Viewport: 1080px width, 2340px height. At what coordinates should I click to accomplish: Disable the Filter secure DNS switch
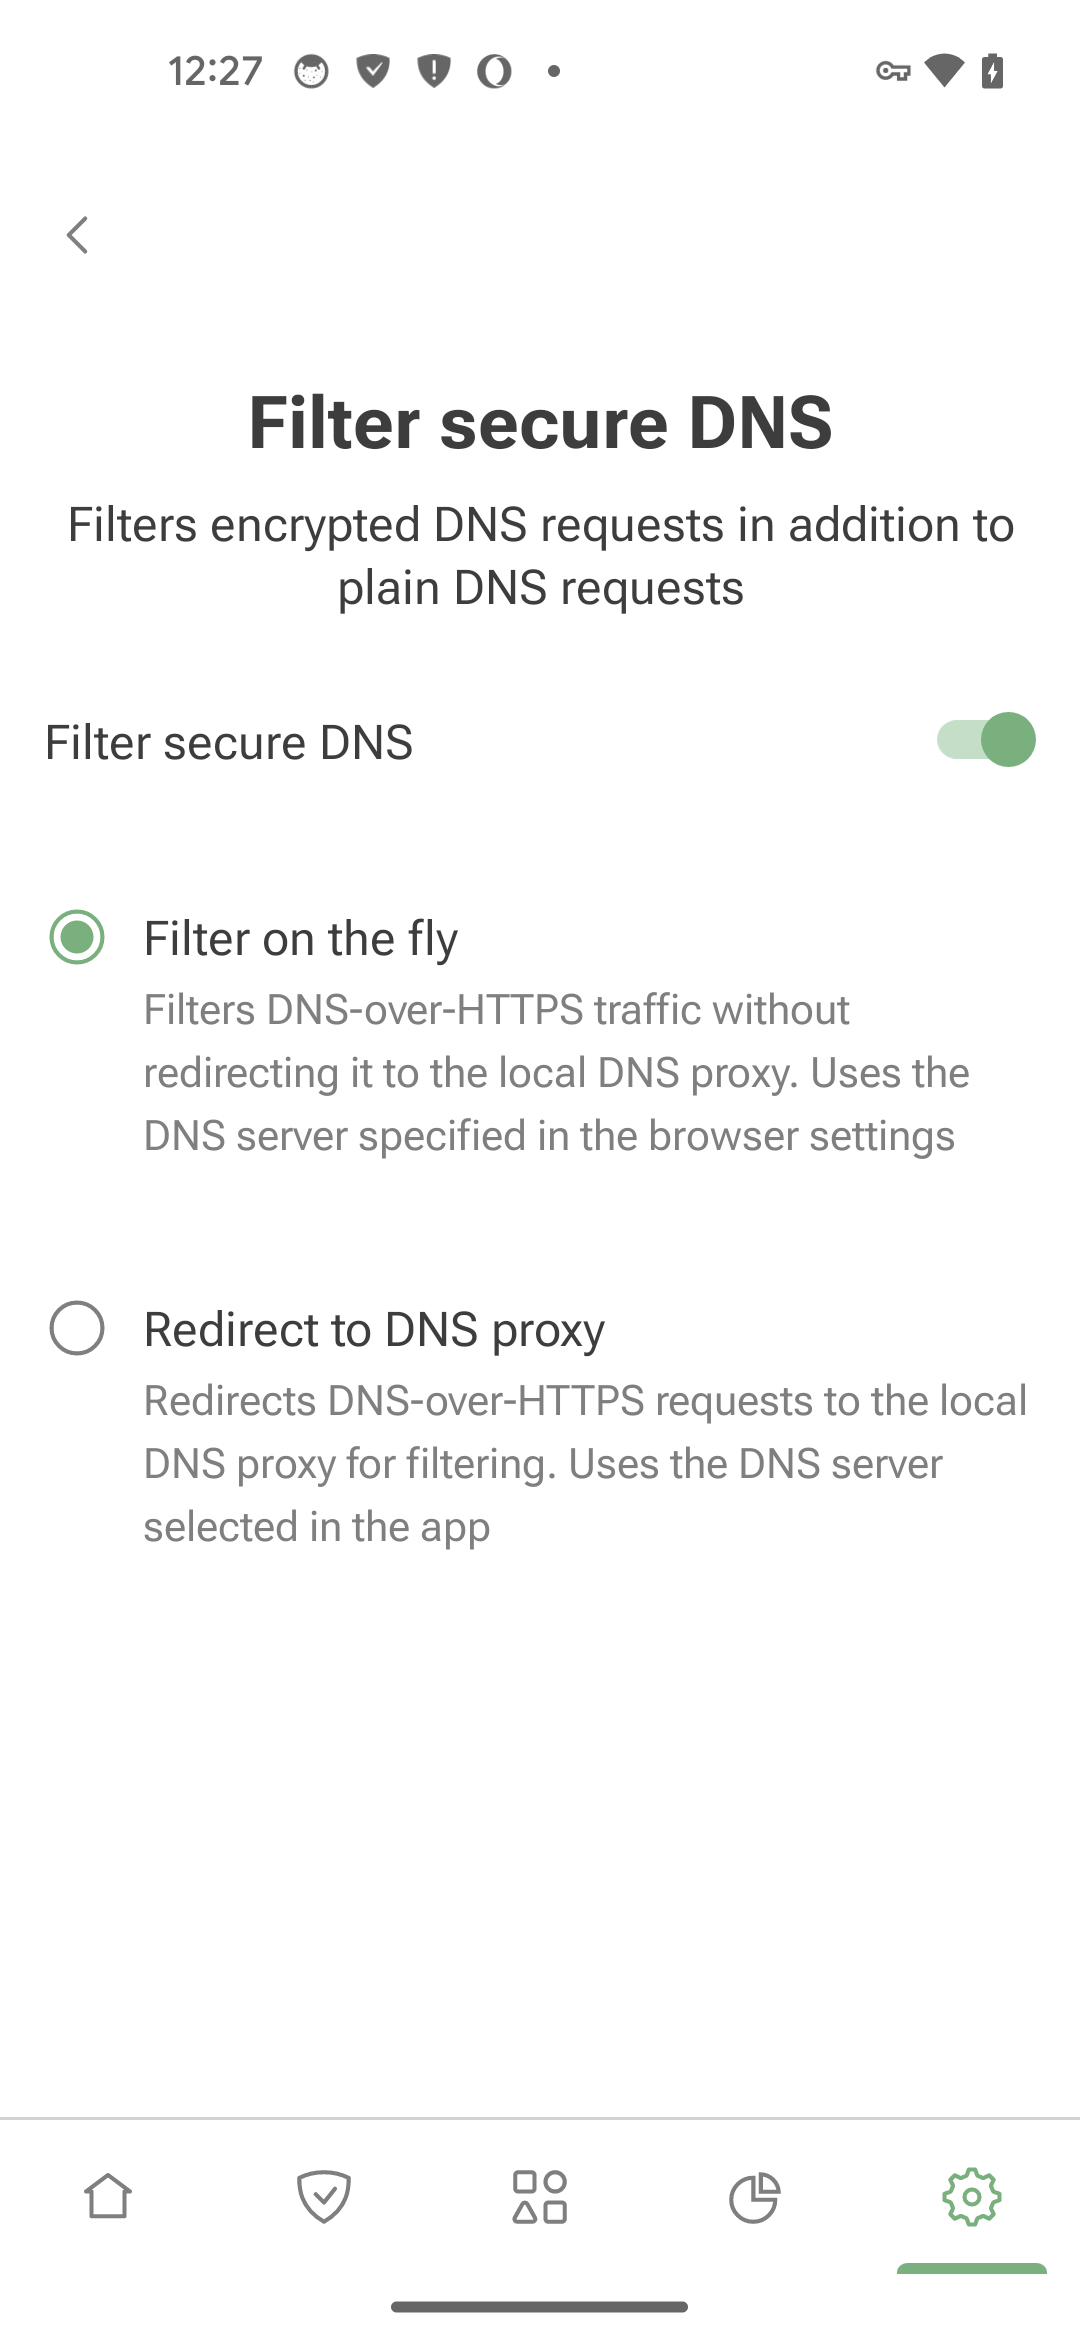click(986, 740)
